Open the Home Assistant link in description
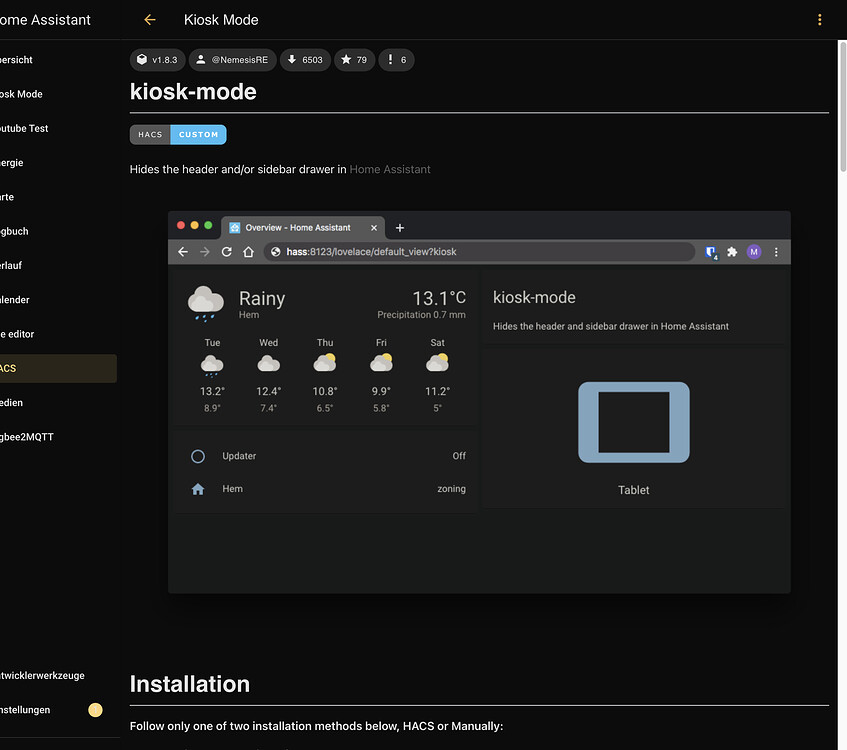The image size is (847, 750). [x=390, y=170]
